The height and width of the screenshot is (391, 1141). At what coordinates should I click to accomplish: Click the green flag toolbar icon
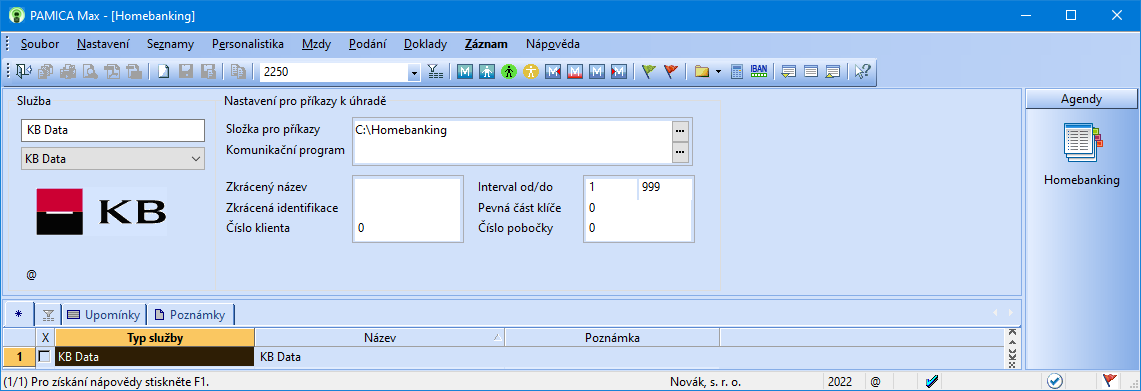click(x=648, y=71)
